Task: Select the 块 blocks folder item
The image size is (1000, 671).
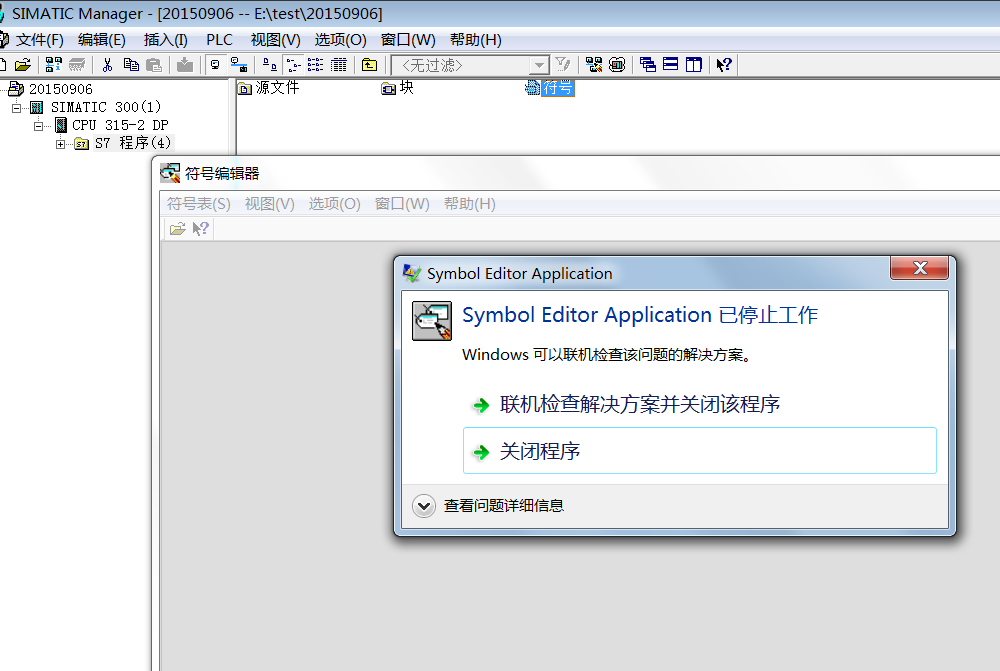Action: coord(406,88)
